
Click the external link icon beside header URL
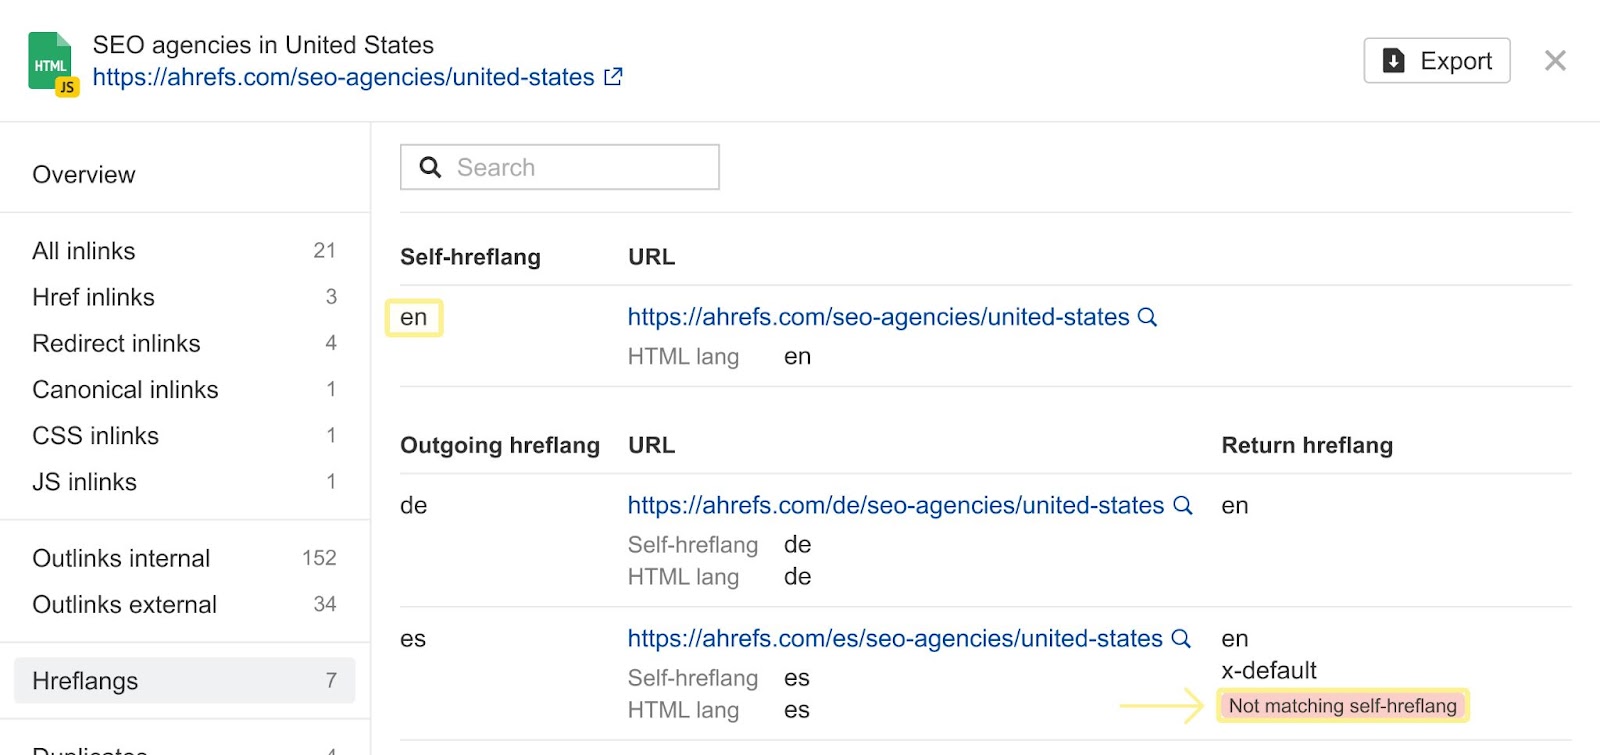(x=613, y=77)
